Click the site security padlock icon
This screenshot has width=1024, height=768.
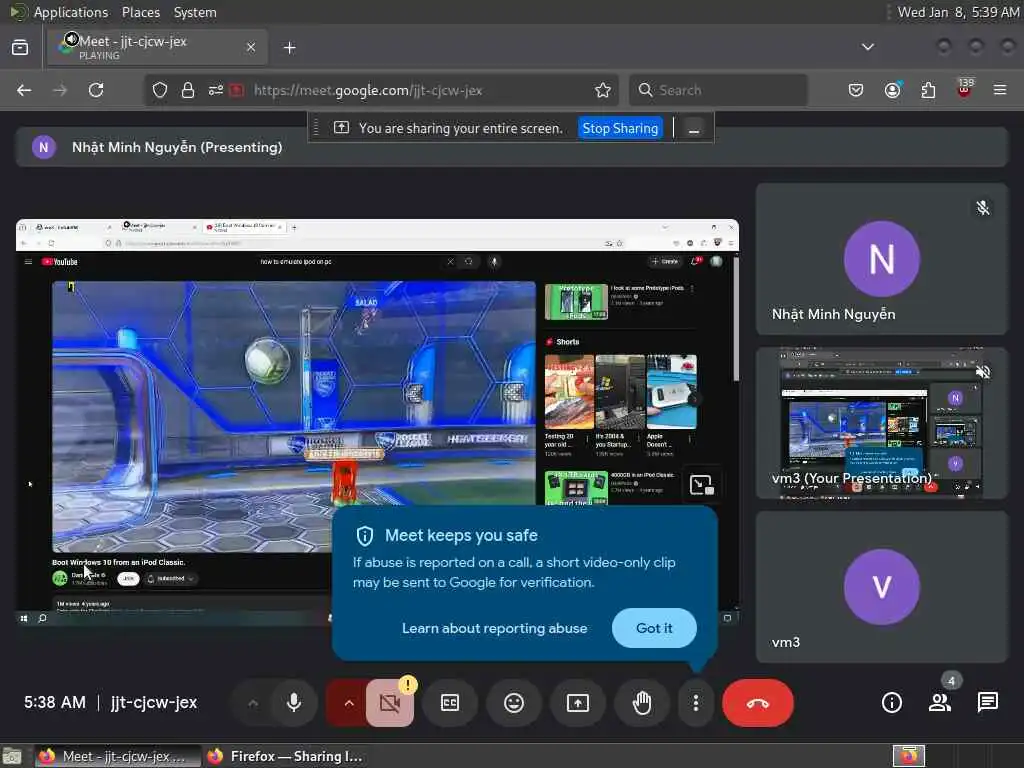187,90
